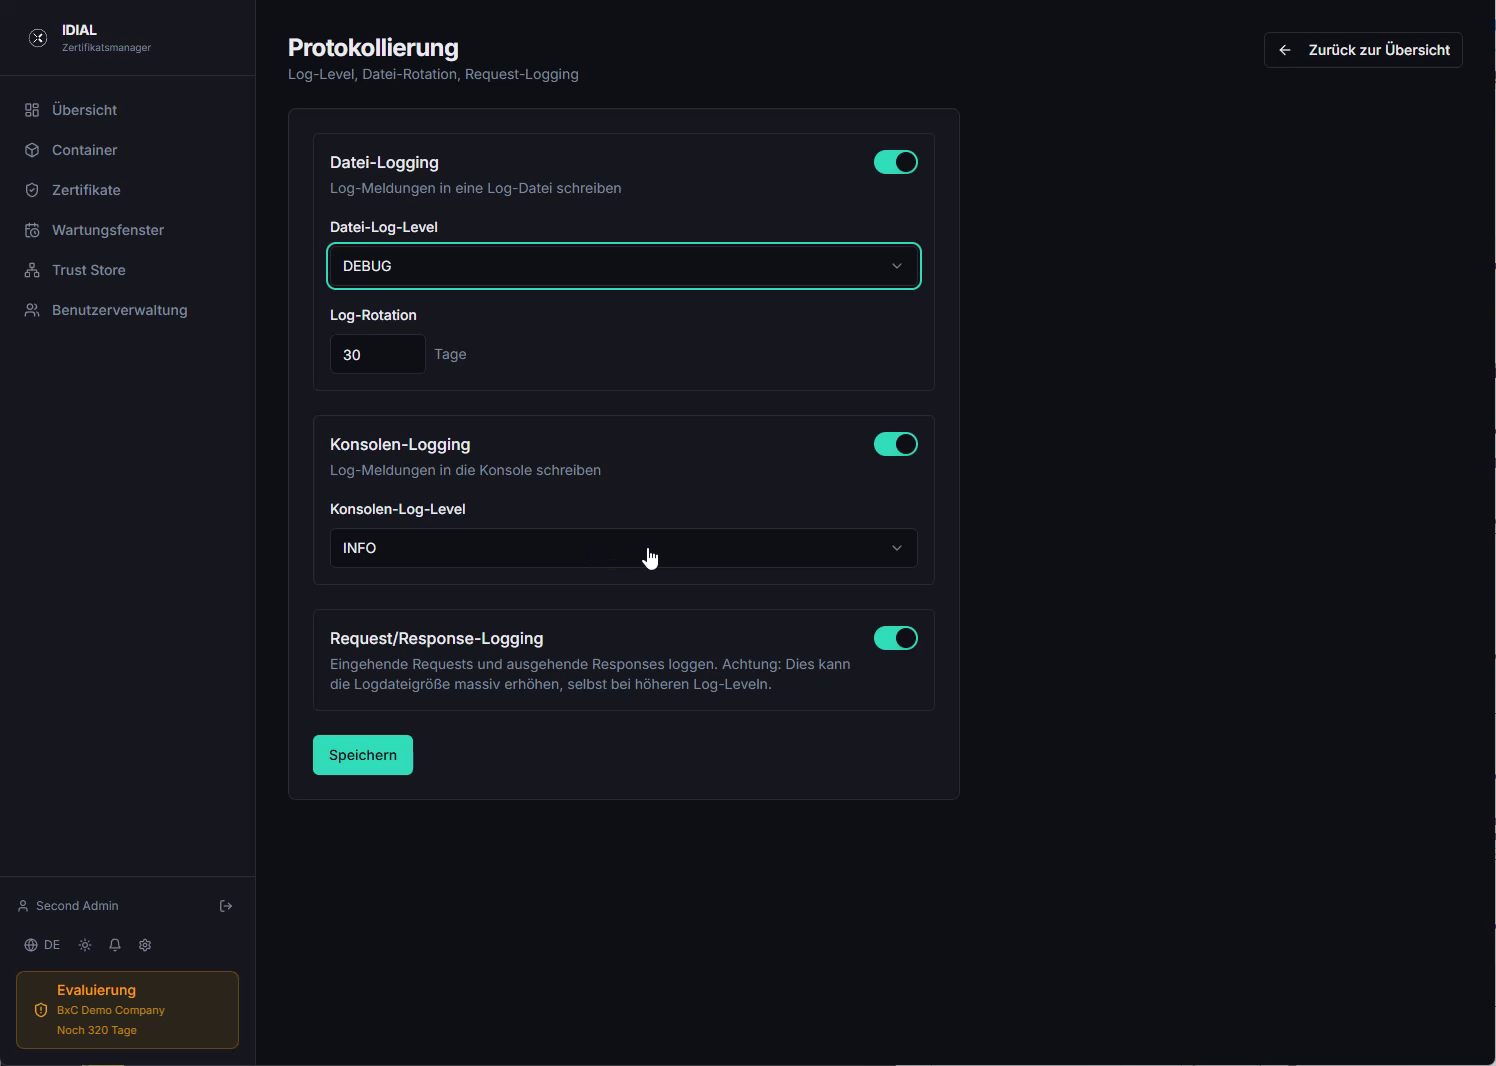Click the Container cube icon
The height and width of the screenshot is (1066, 1496).
[32, 150]
